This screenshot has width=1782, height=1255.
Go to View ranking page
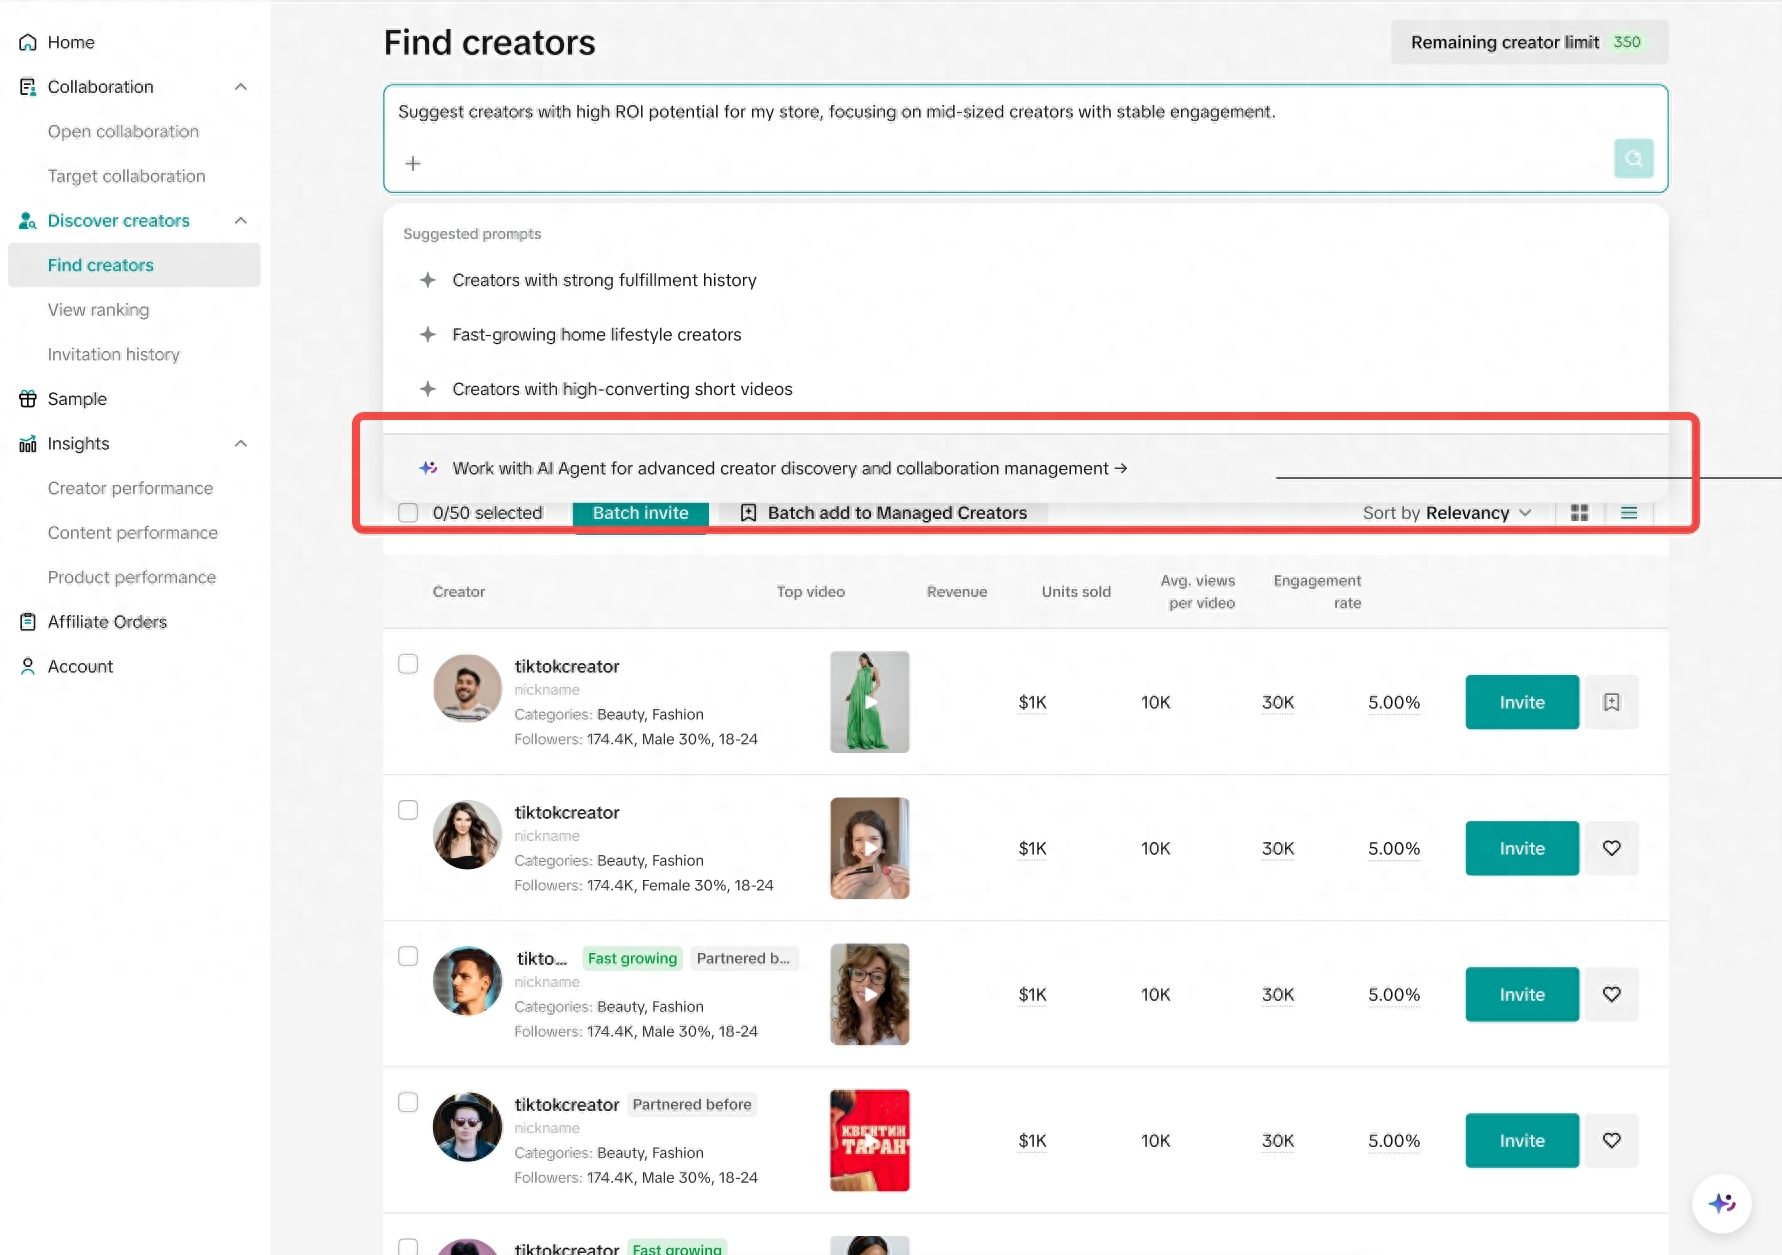tap(98, 310)
